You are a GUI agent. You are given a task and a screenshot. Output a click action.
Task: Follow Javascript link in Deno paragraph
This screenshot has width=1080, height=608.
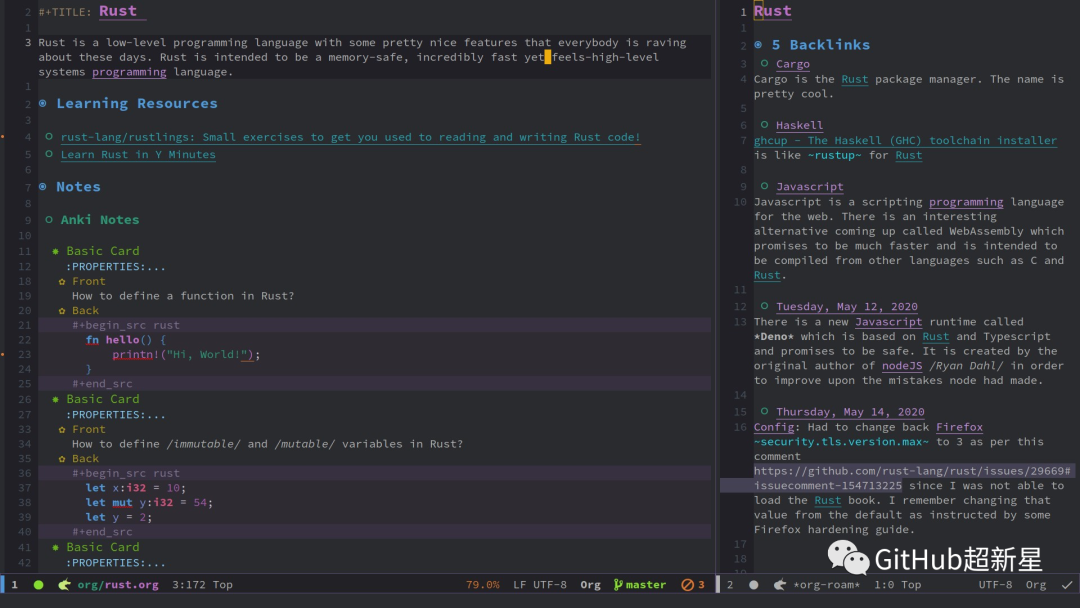tap(889, 322)
